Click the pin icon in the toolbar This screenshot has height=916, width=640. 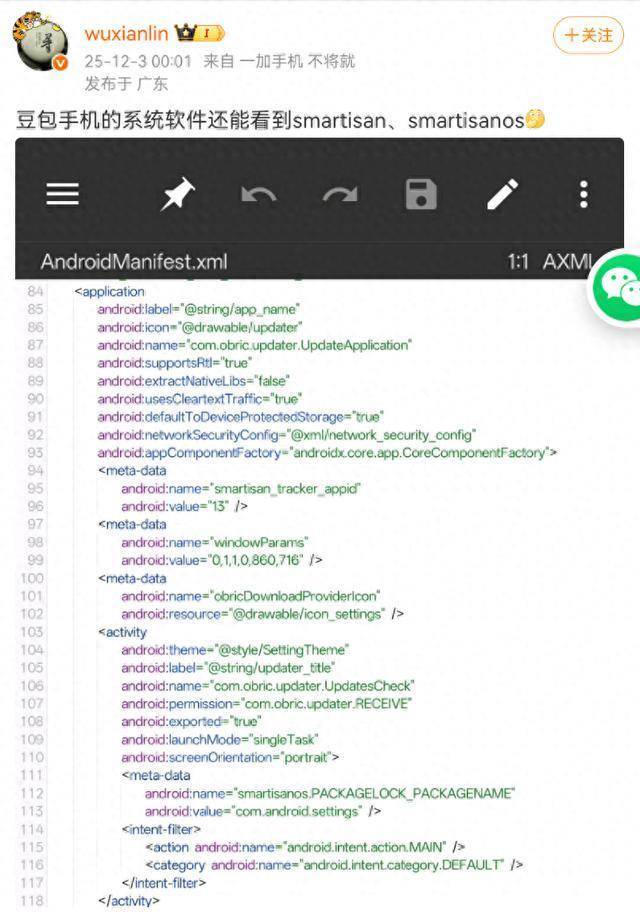coord(179,194)
